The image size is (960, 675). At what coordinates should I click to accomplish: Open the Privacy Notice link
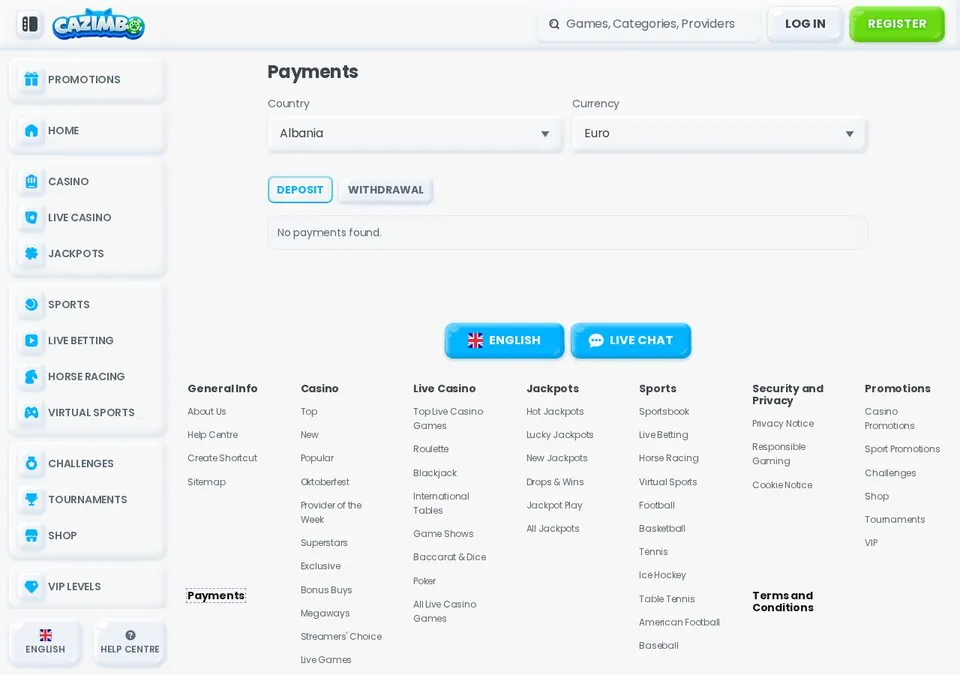coord(783,423)
